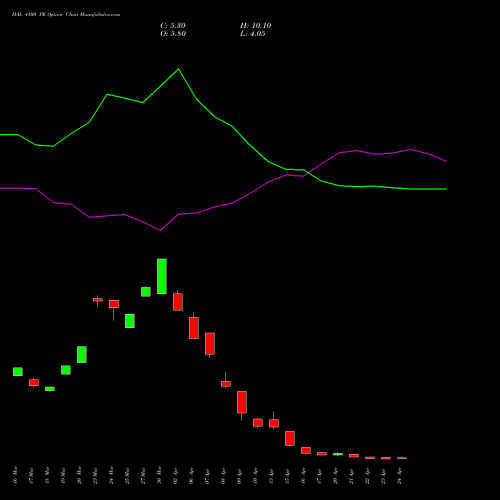
Task: Select the red candle on 09 Apr
Action: point(242,402)
